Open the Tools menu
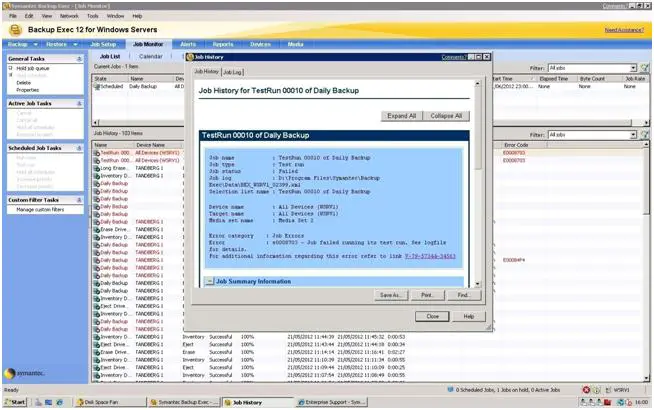654x410 pixels. pyautogui.click(x=93, y=16)
